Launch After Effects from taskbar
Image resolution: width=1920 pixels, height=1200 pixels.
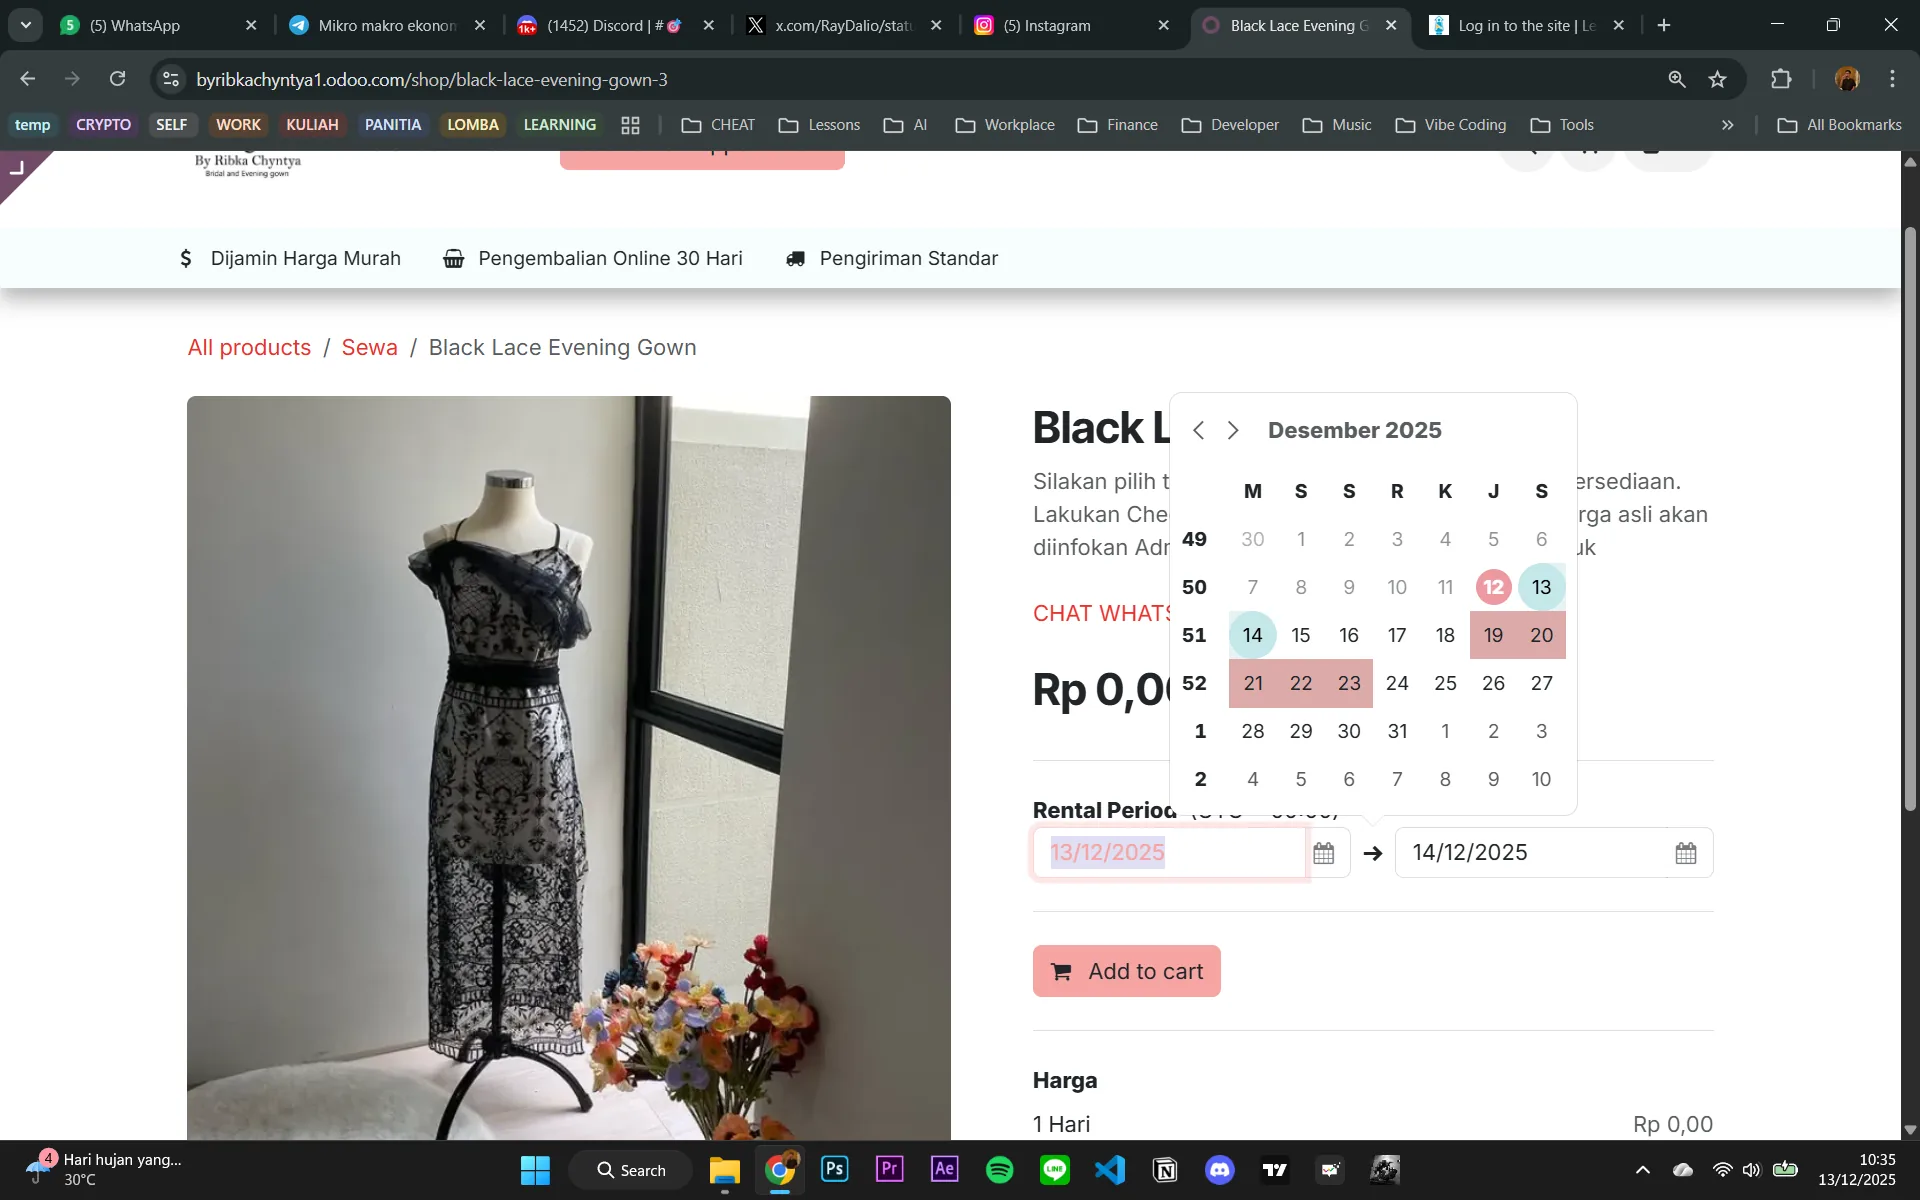(944, 1170)
